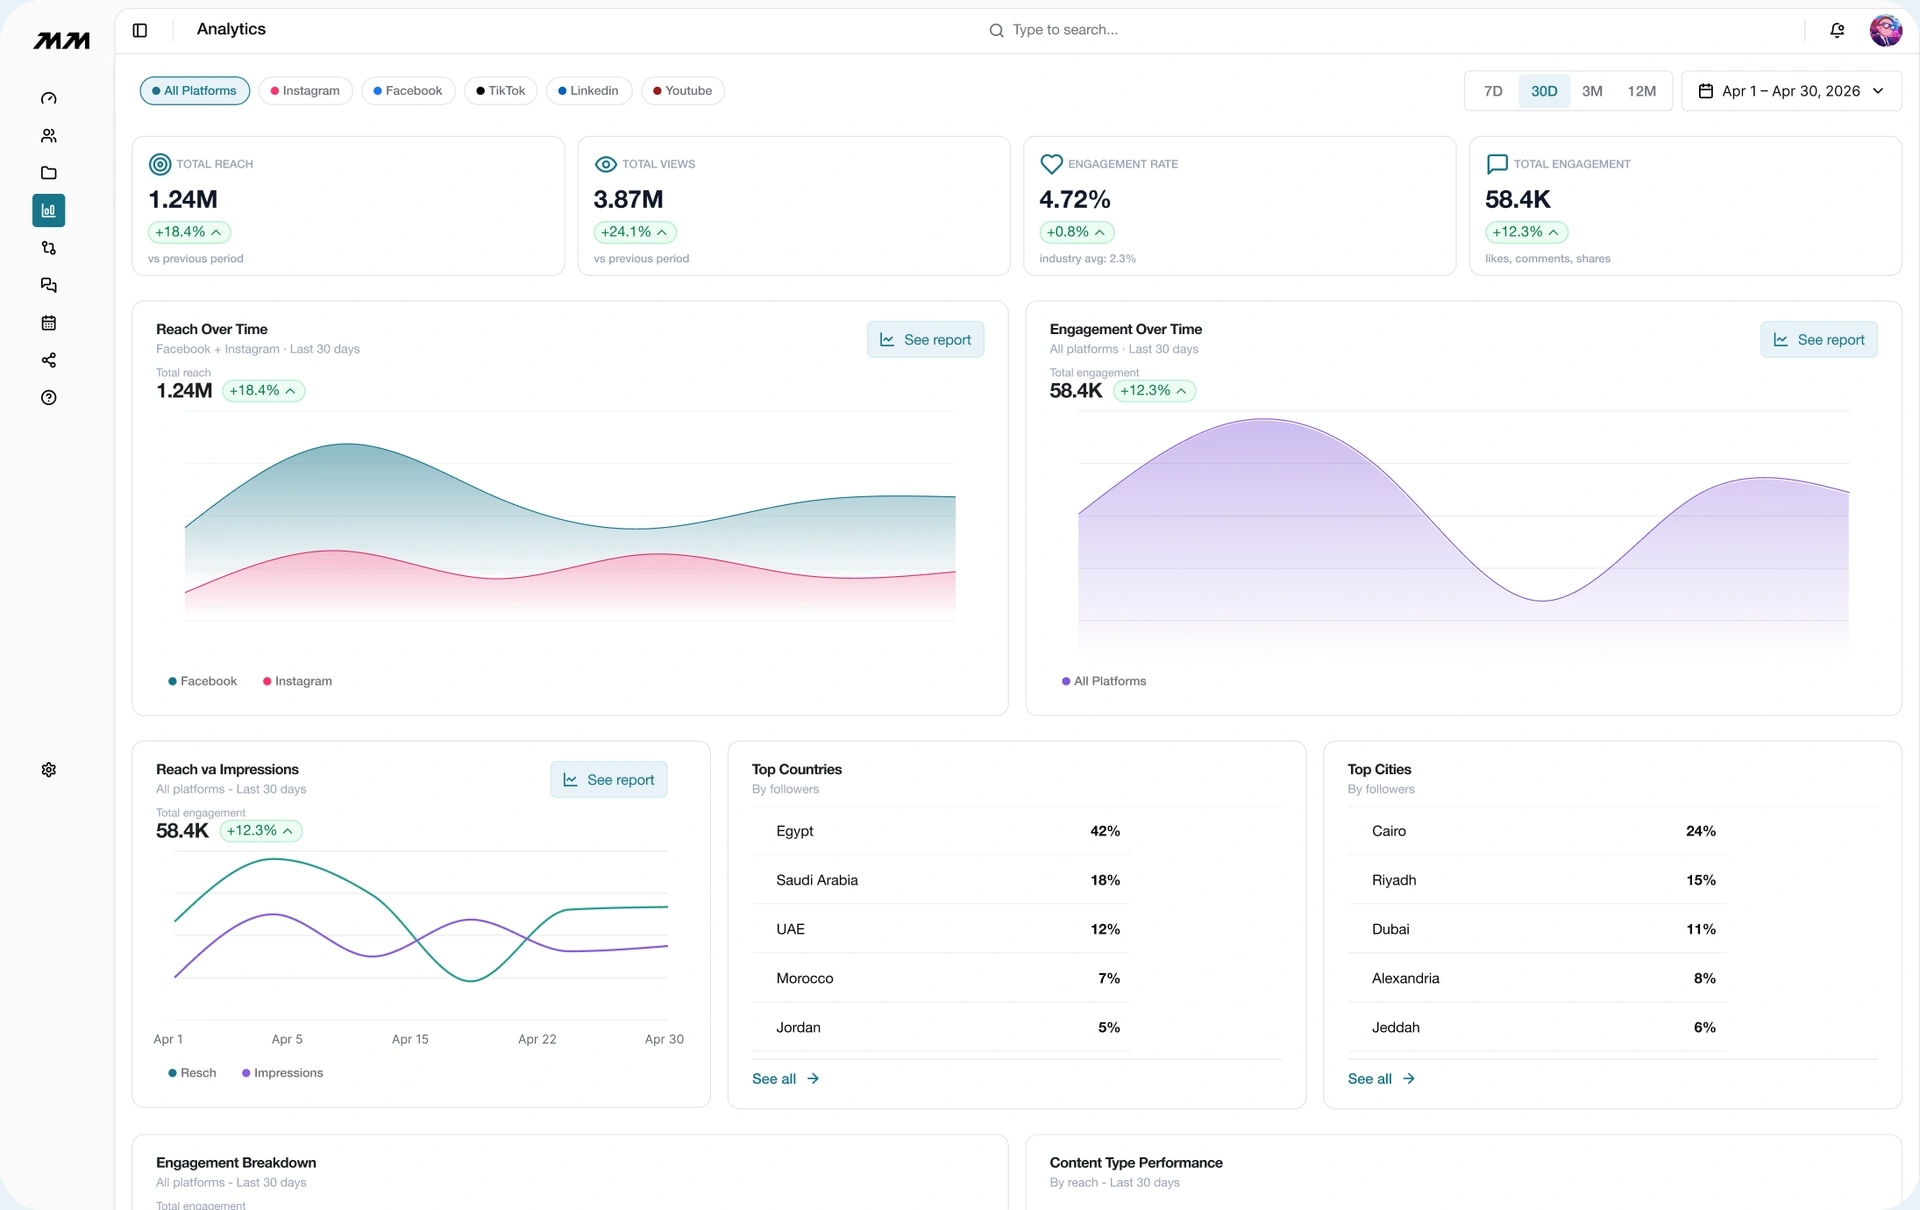The height and width of the screenshot is (1210, 1920).
Task: Click the calendar icon in the date range picker
Action: coord(1706,91)
